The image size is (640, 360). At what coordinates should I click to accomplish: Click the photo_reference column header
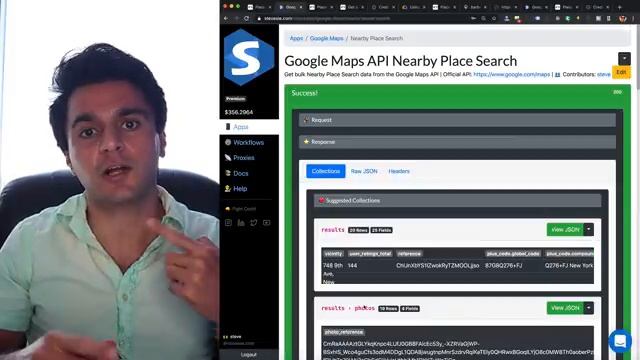pyautogui.click(x=344, y=332)
